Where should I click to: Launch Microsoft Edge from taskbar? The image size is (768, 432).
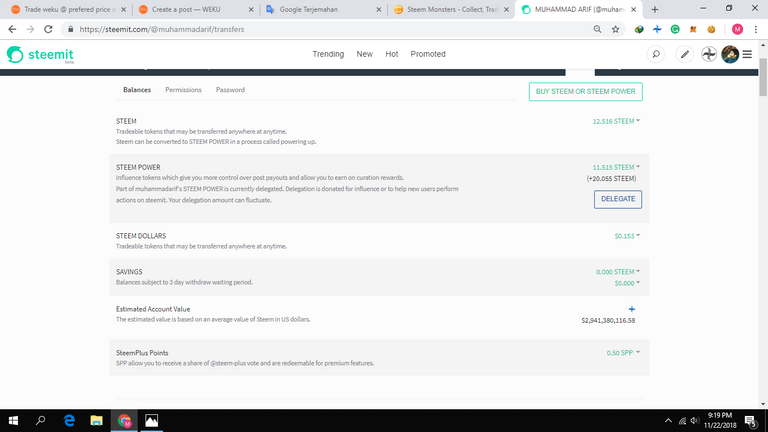click(x=69, y=421)
